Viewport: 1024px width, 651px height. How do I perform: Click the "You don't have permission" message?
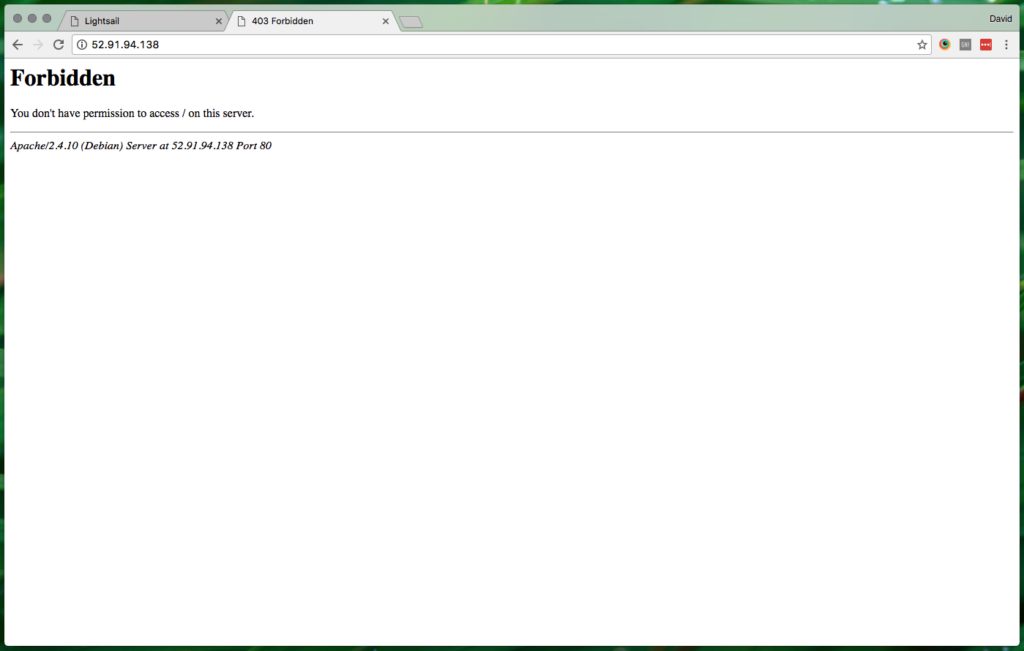click(132, 113)
